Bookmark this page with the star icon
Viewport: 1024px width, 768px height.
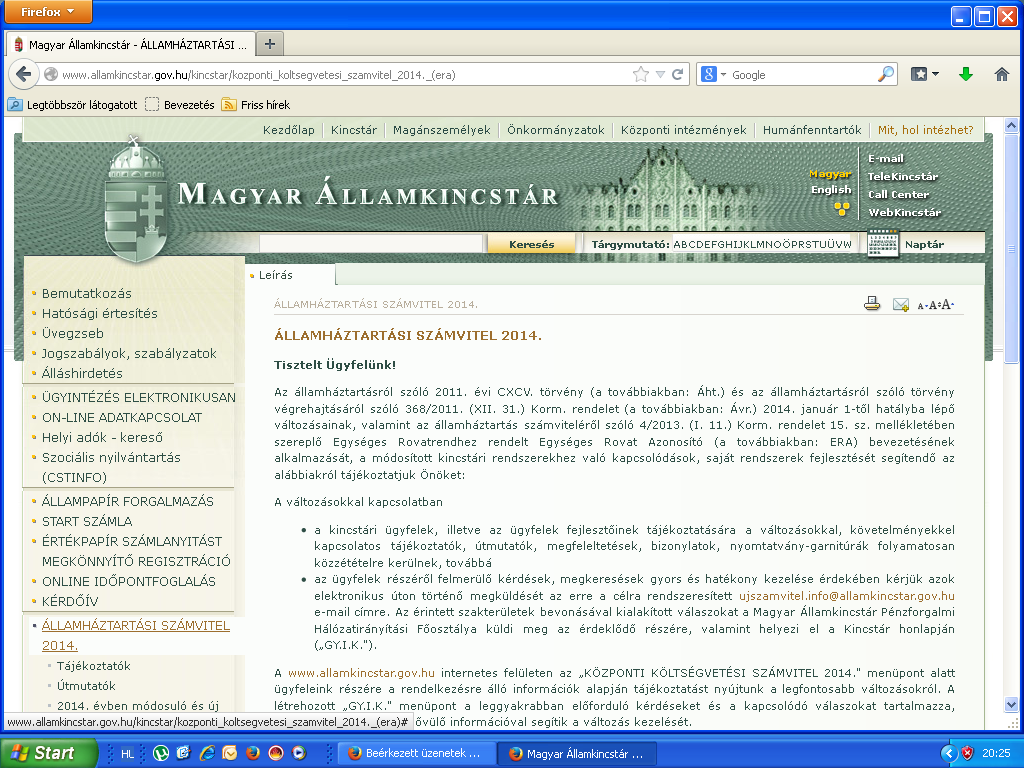click(x=641, y=74)
